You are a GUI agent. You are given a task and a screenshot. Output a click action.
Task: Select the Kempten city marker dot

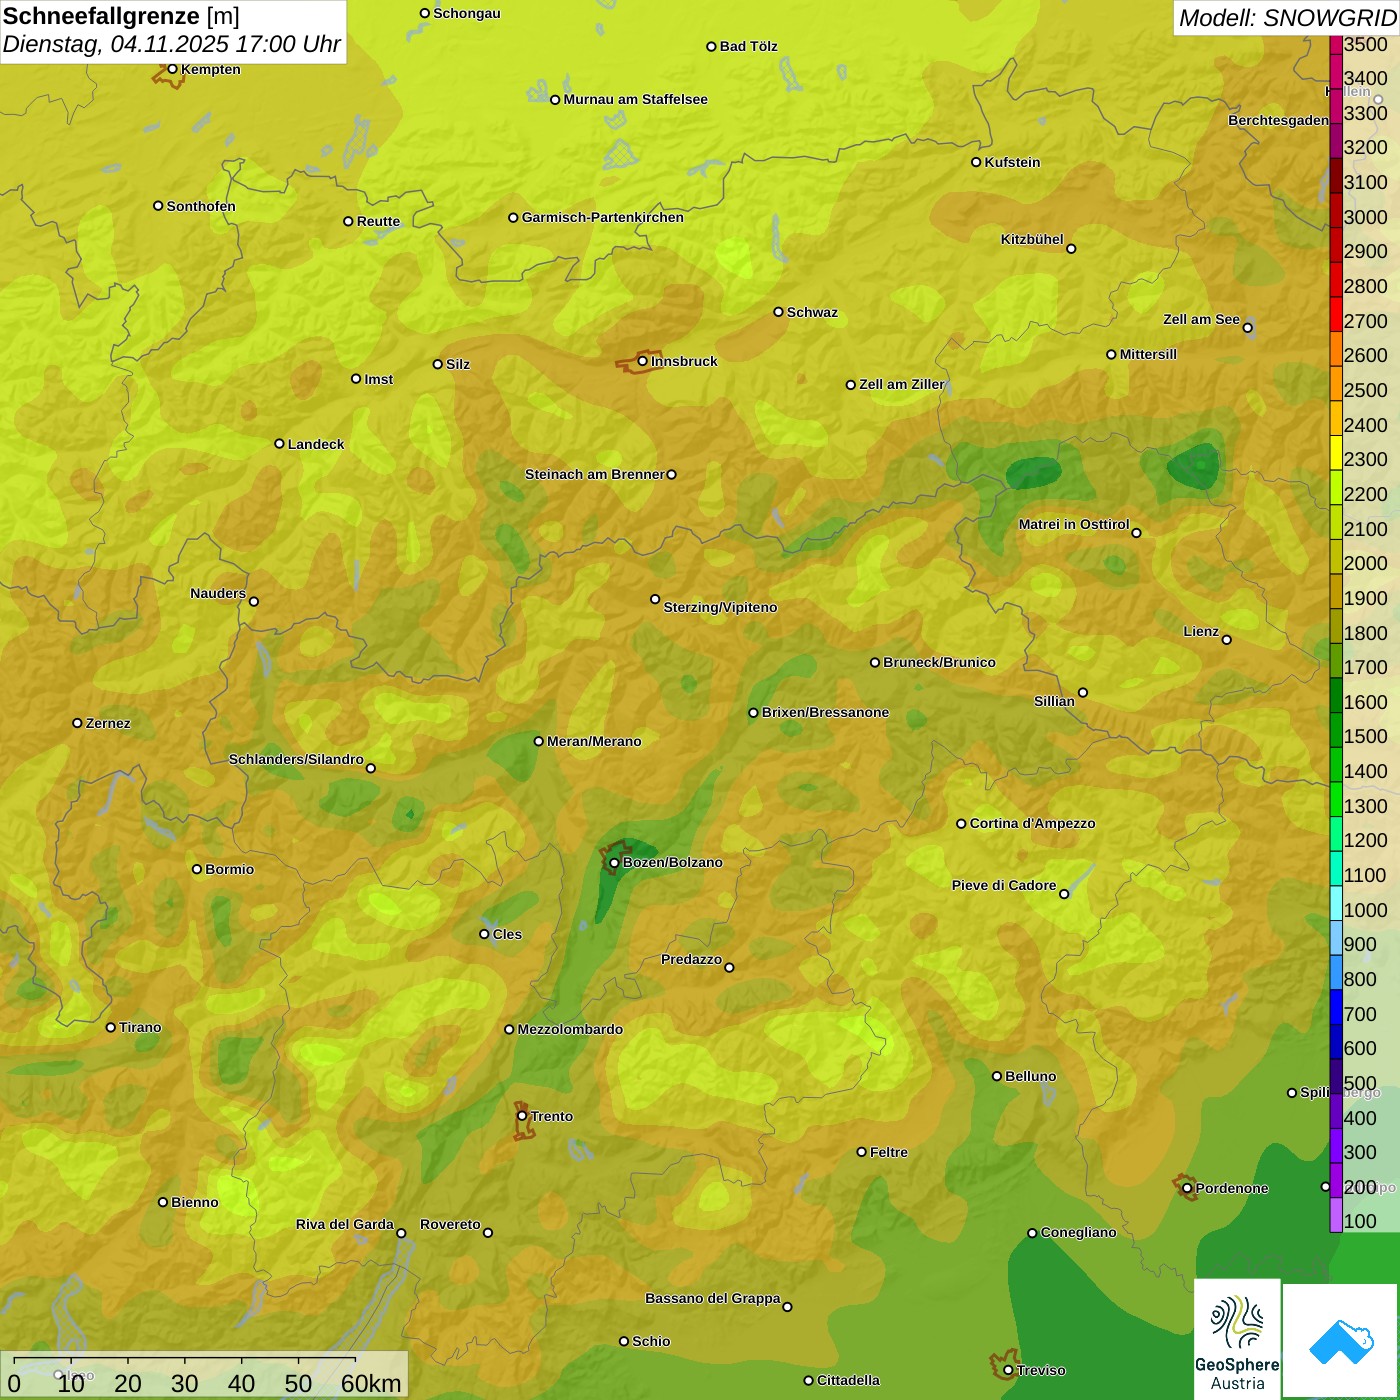tap(172, 69)
